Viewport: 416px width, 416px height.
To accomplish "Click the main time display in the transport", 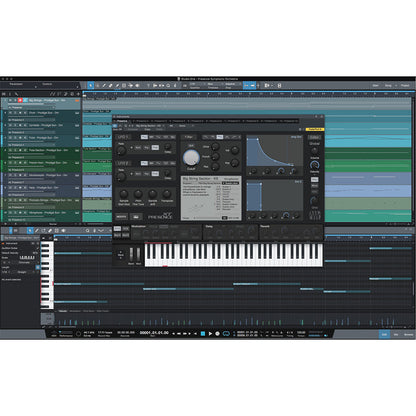I will [154, 333].
